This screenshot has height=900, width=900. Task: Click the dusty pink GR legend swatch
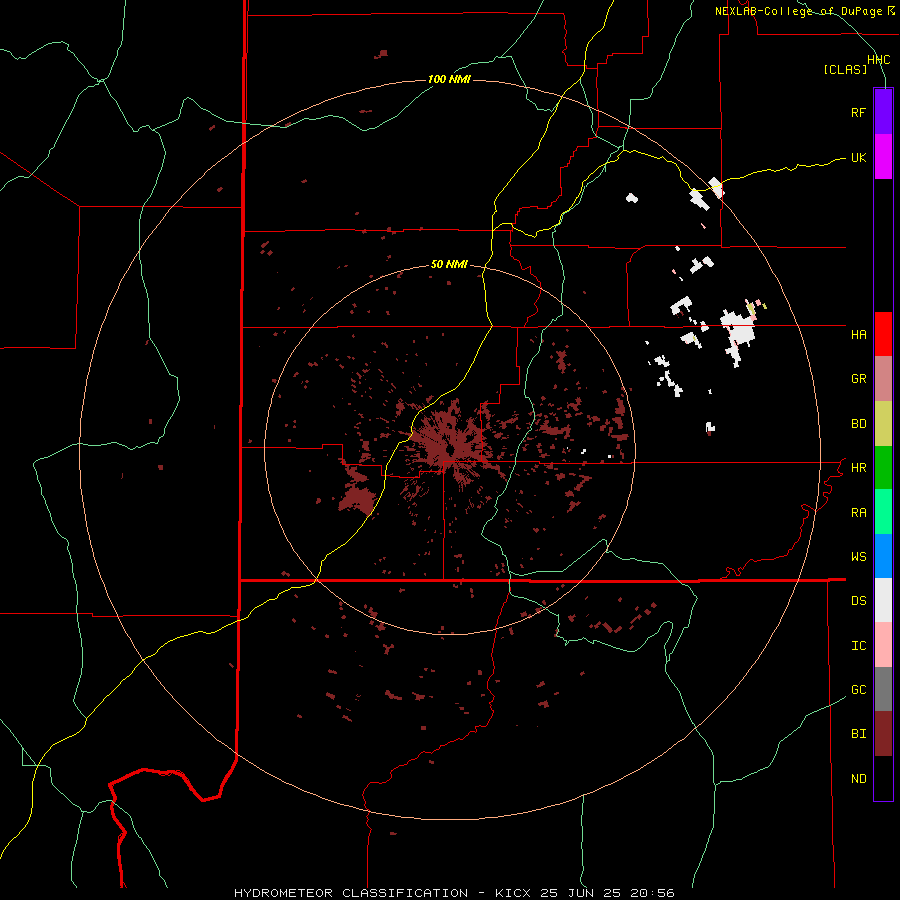pos(883,378)
